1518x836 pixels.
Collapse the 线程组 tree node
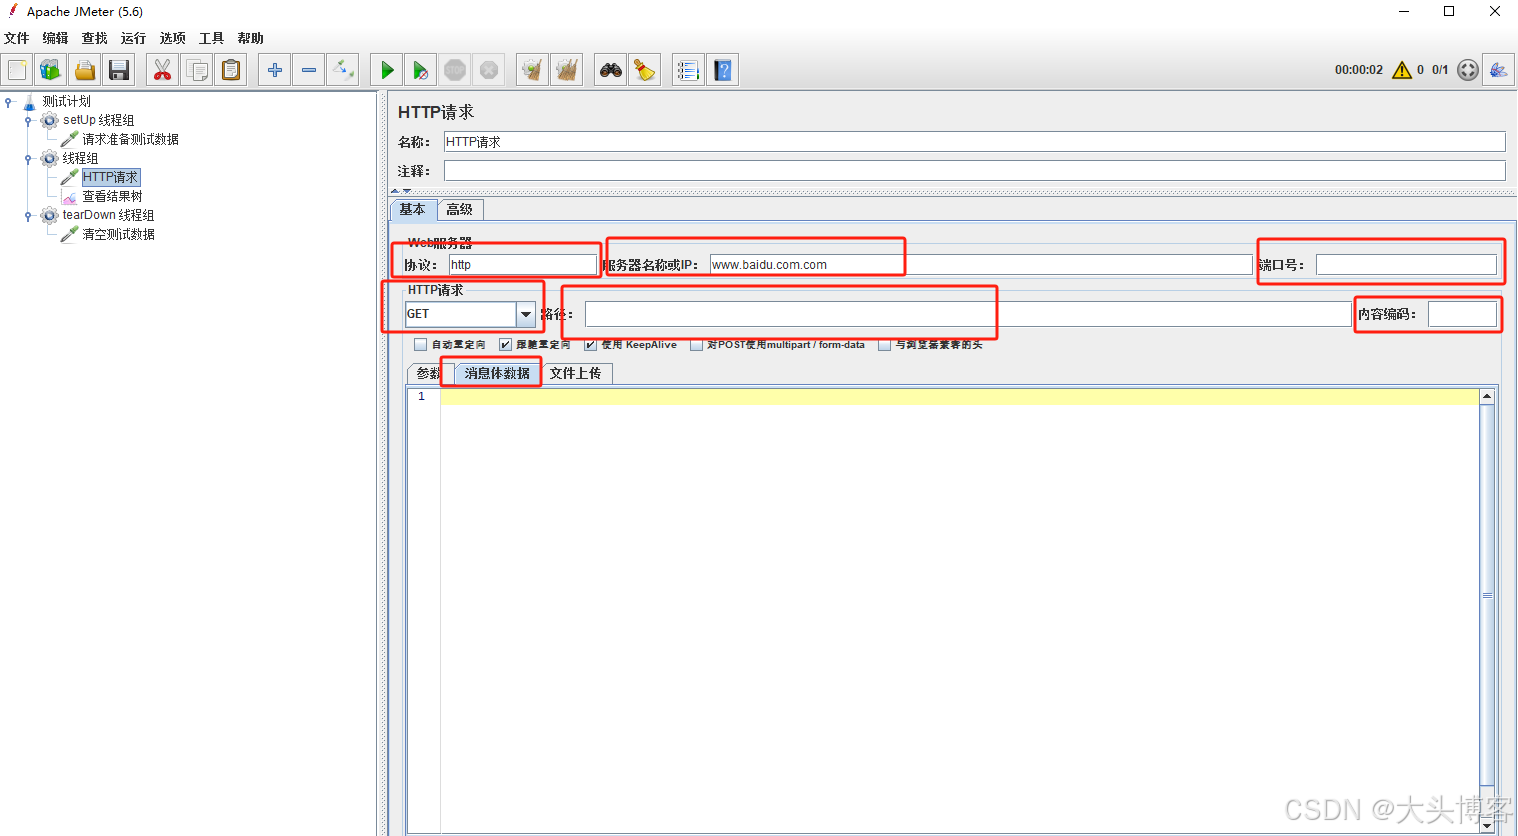pyautogui.click(x=28, y=158)
